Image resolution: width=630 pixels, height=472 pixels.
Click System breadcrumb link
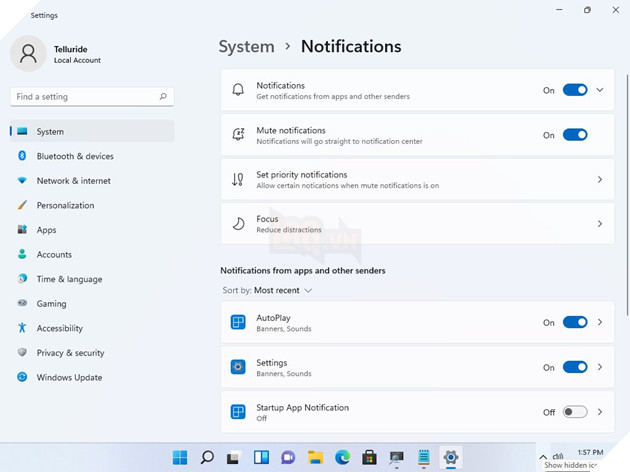tap(247, 47)
